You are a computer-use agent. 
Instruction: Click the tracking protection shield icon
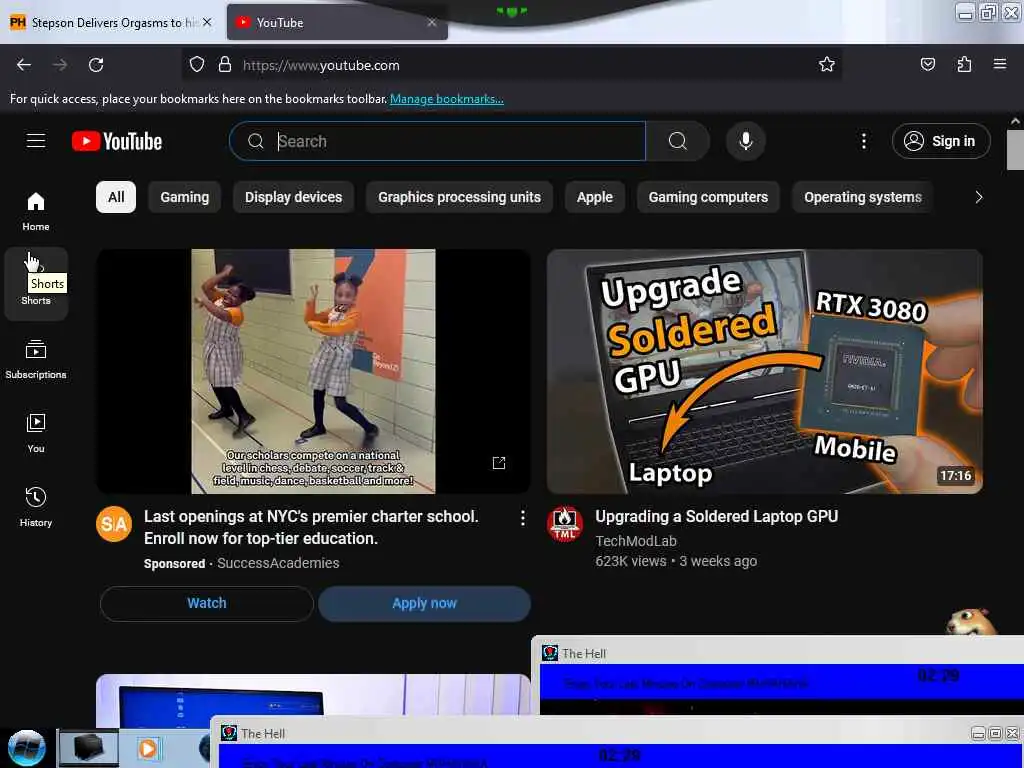point(197,65)
